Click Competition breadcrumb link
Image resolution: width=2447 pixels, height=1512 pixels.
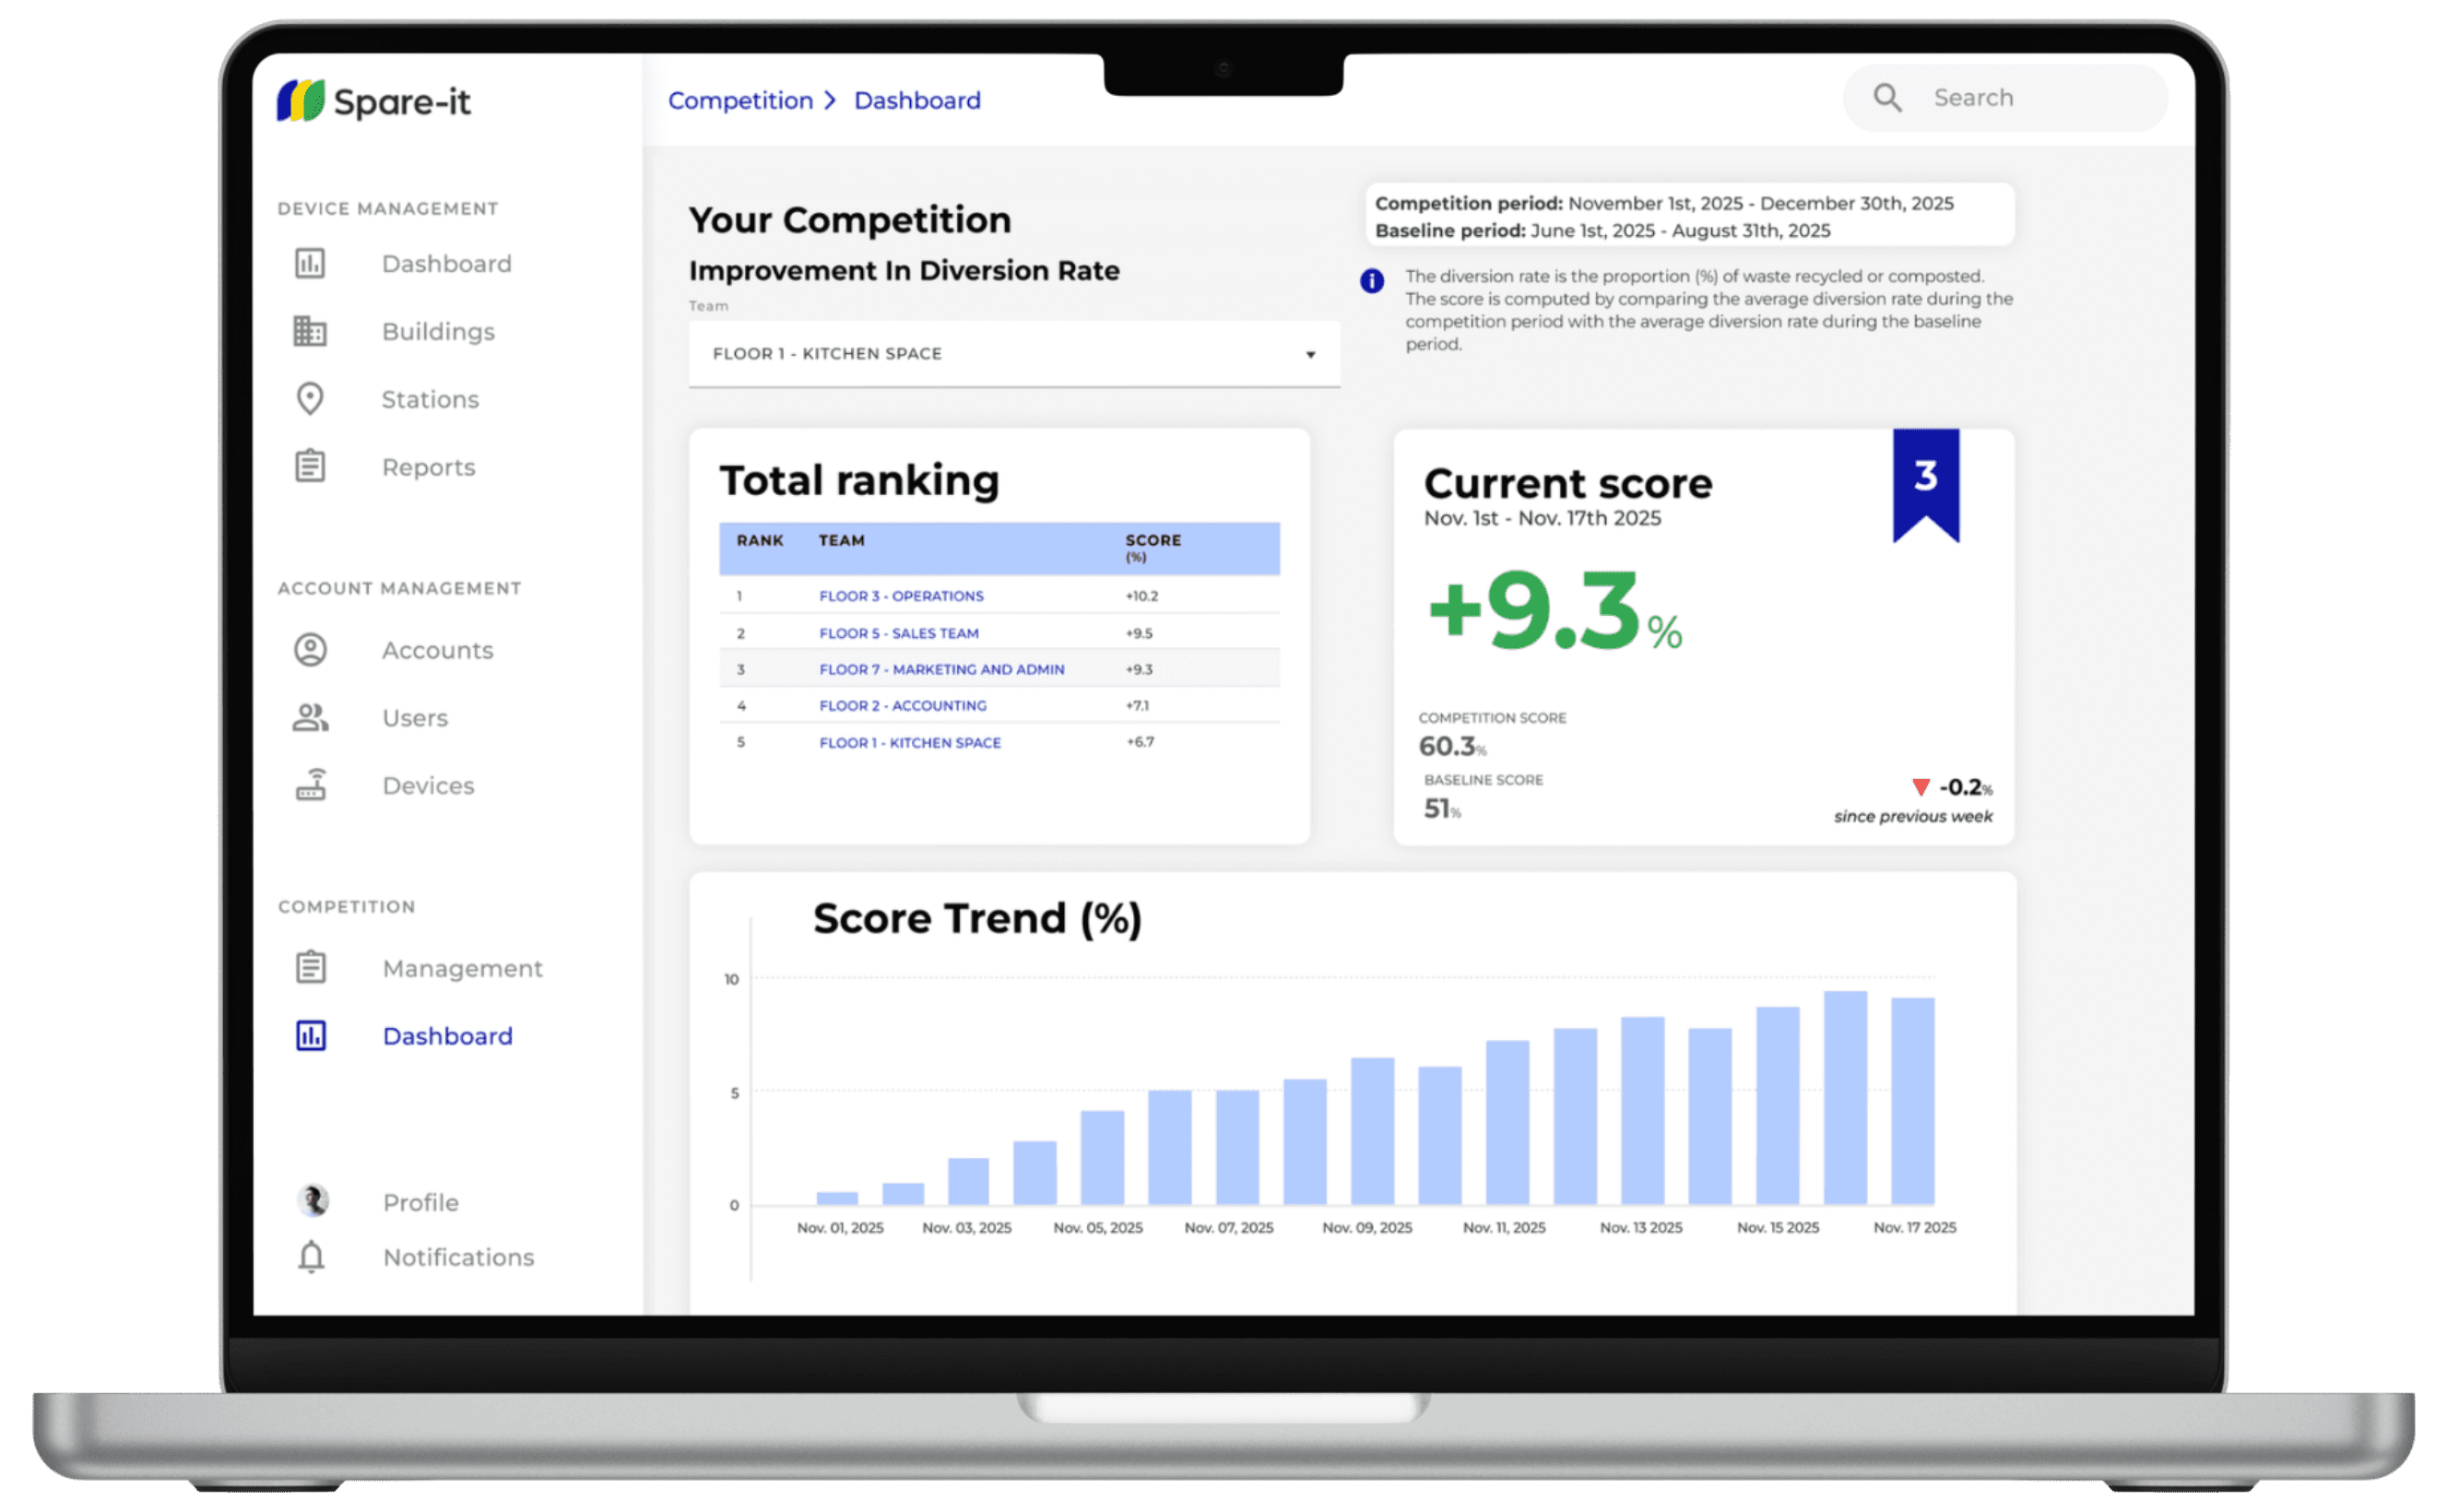coord(740,101)
